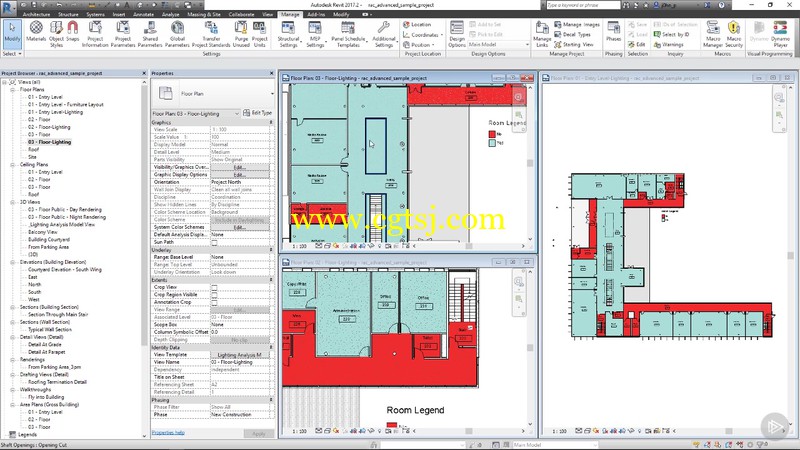This screenshot has height=450, width=800.
Task: Open Global Parameters
Action: 177,34
